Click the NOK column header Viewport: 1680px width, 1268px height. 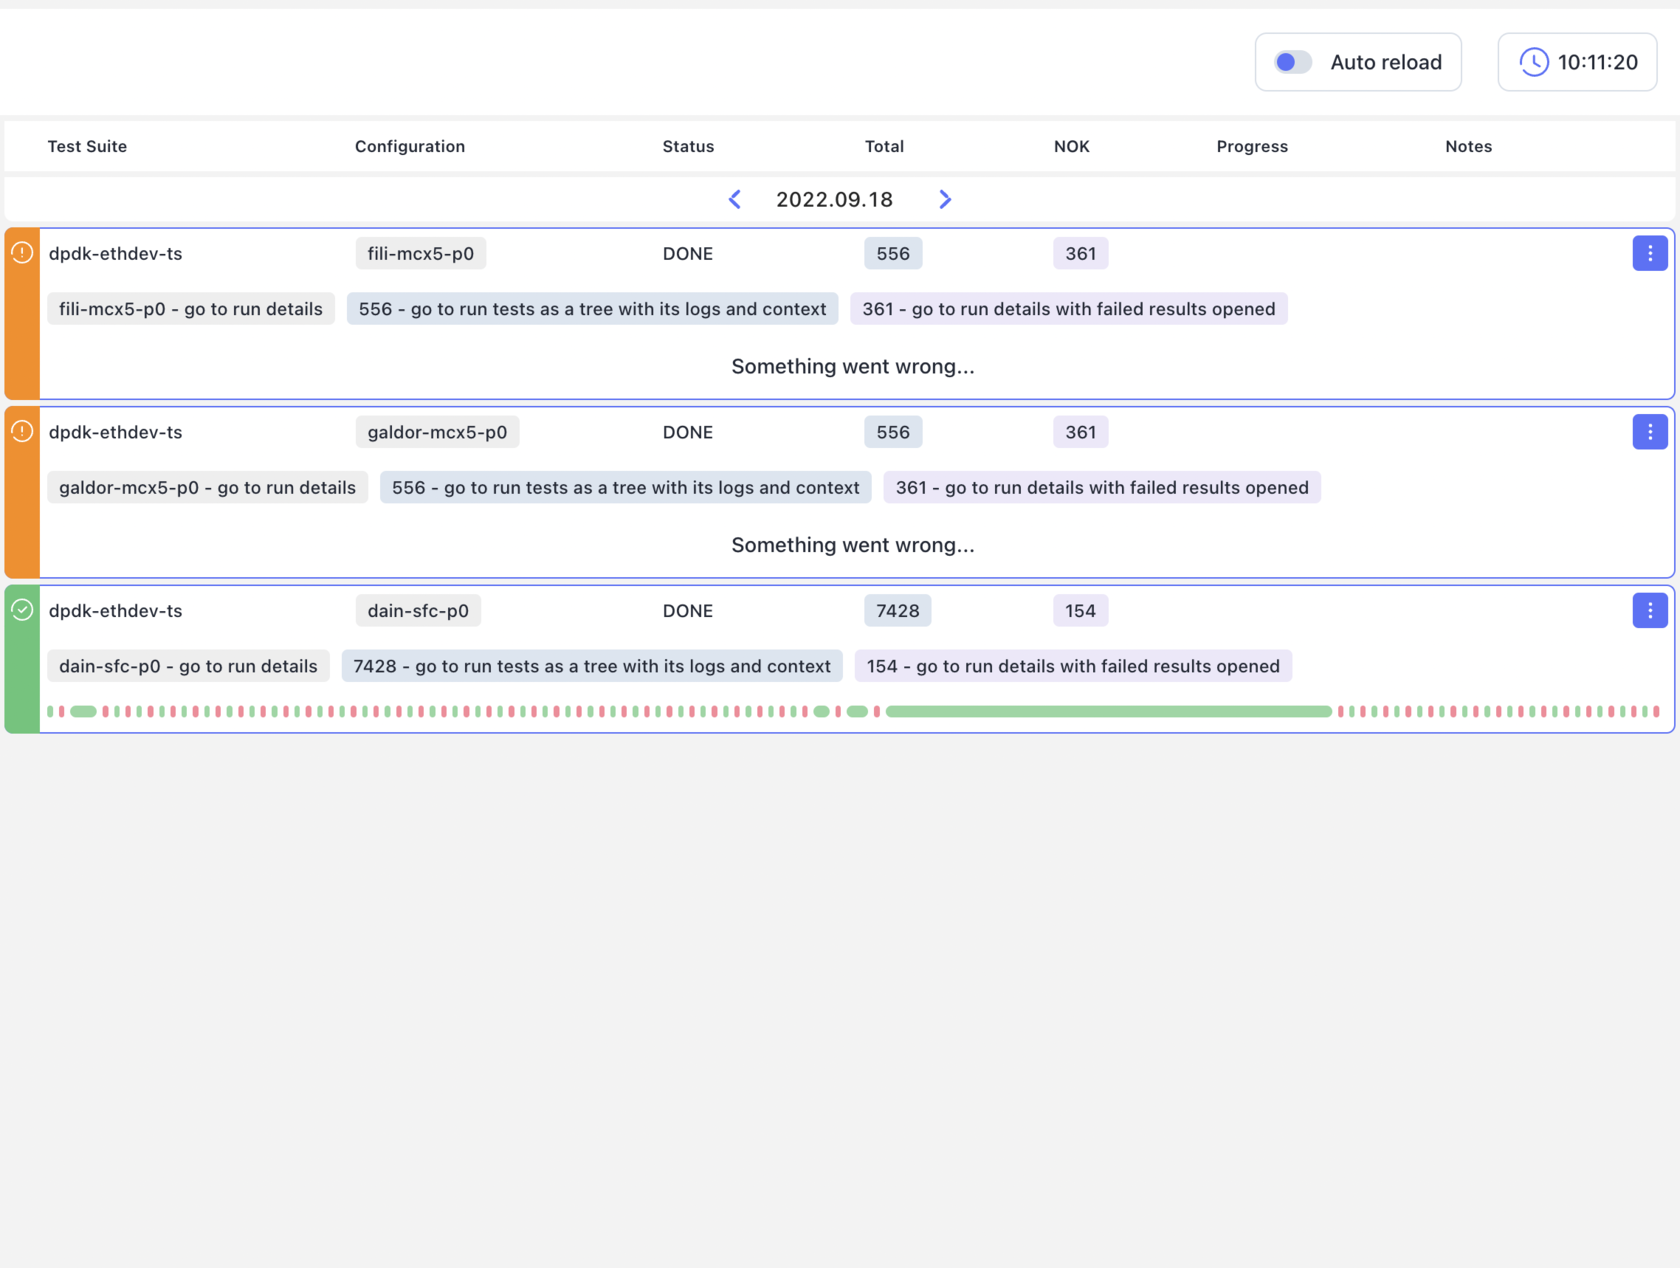pyautogui.click(x=1071, y=146)
